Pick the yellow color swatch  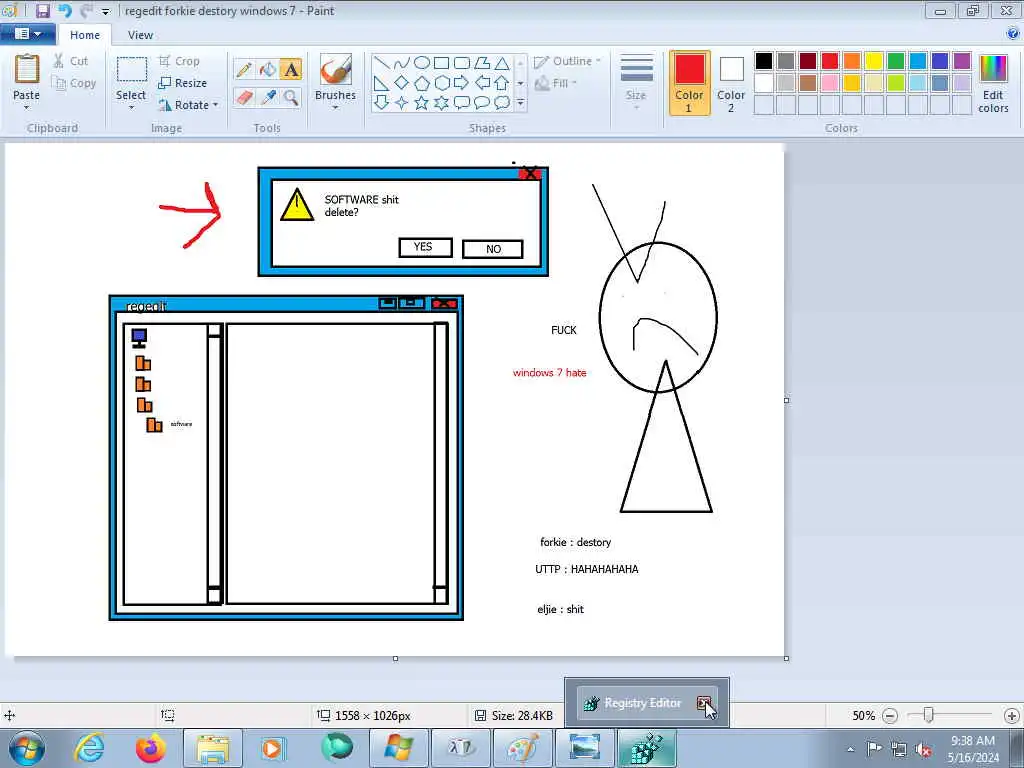(x=874, y=61)
